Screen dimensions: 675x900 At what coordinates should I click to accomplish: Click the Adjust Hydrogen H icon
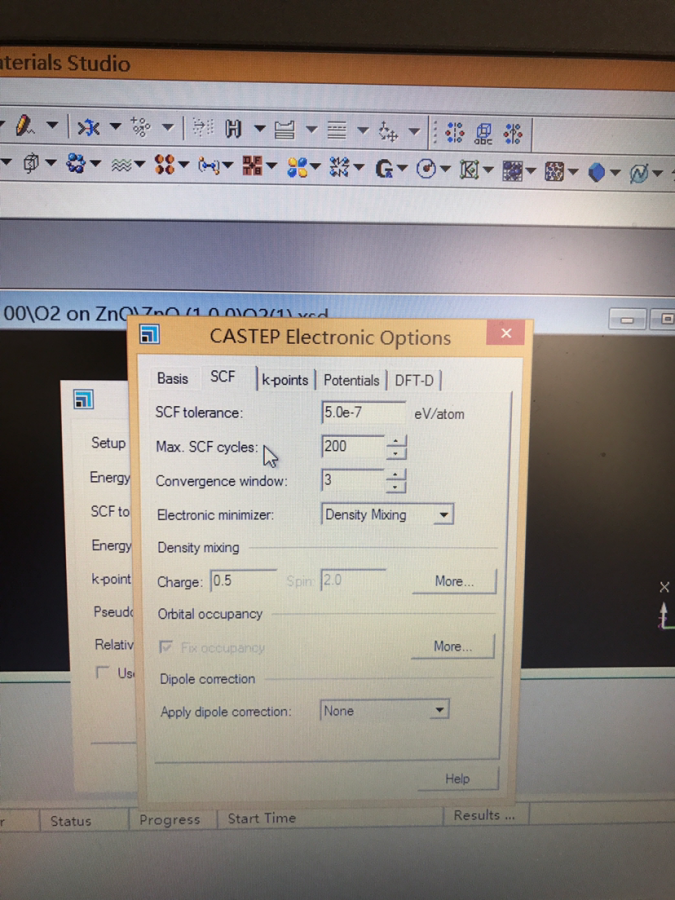click(x=233, y=129)
